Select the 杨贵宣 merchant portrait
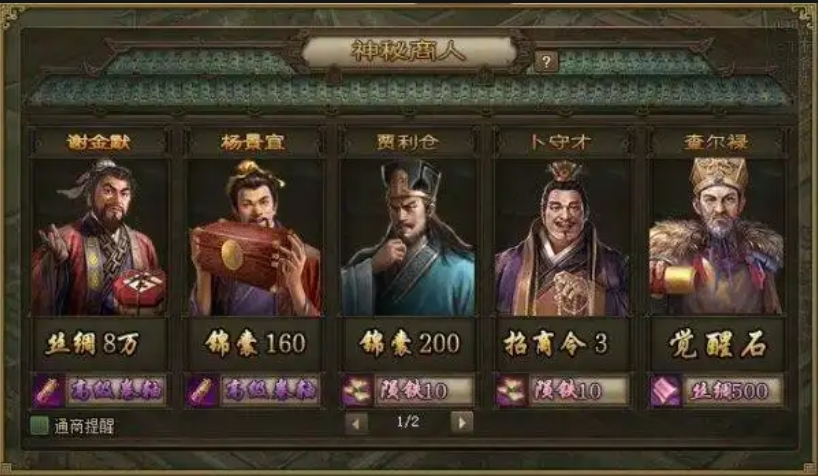The image size is (818, 476). tap(254, 237)
